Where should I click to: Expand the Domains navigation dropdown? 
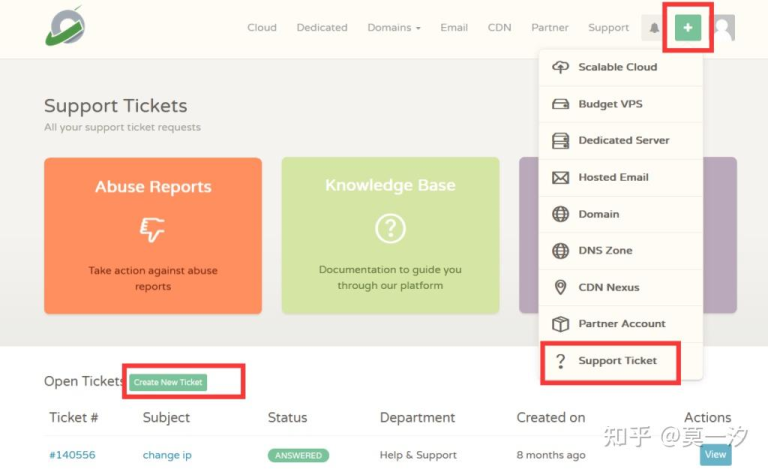click(x=393, y=28)
